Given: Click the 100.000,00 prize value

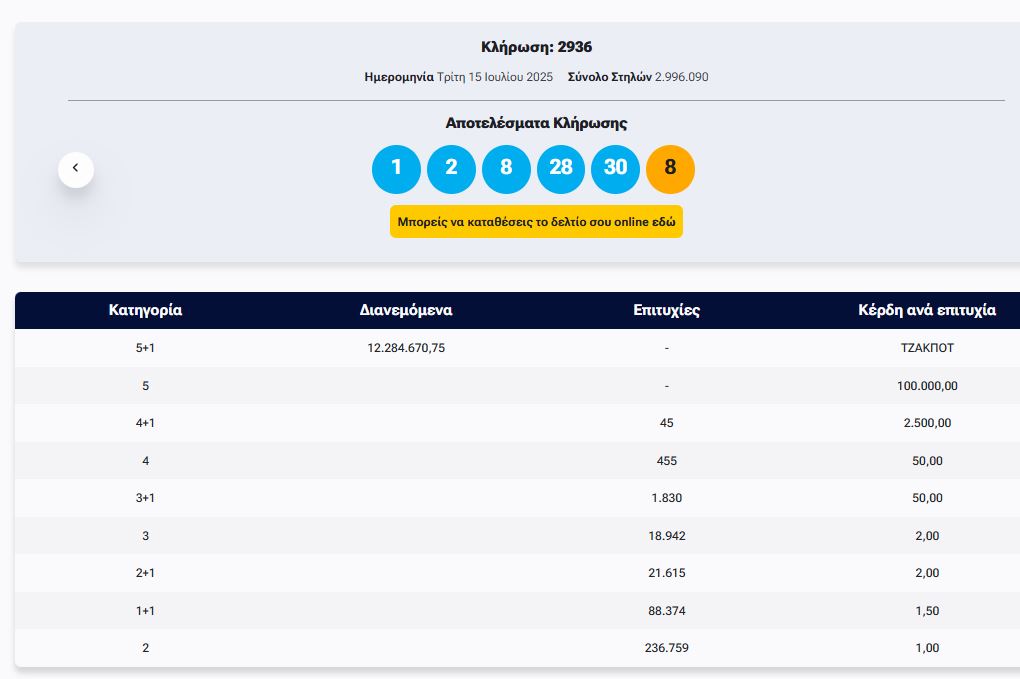Looking at the screenshot, I should [x=926, y=386].
